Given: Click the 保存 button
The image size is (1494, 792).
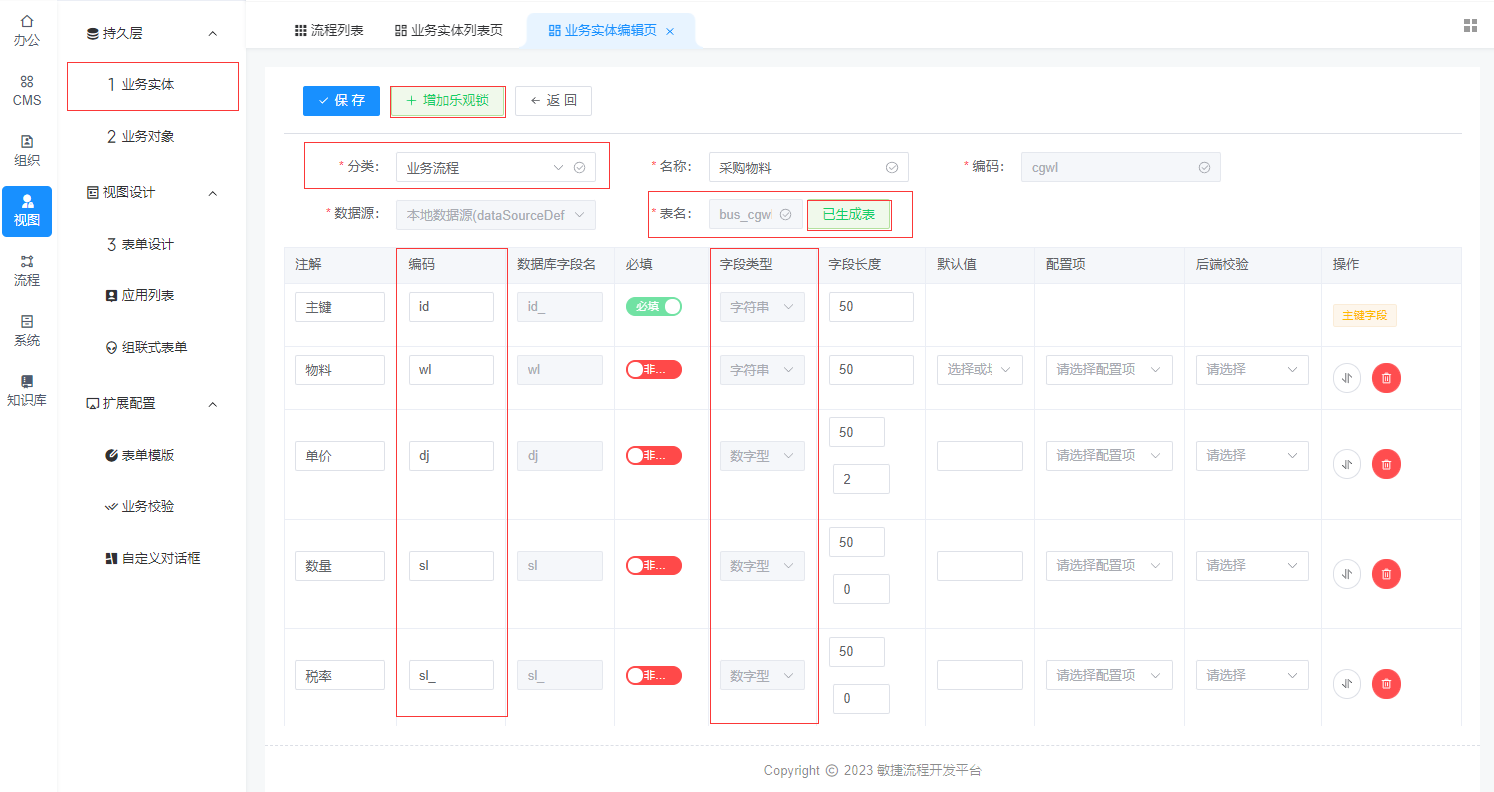Looking at the screenshot, I should tap(341, 101).
